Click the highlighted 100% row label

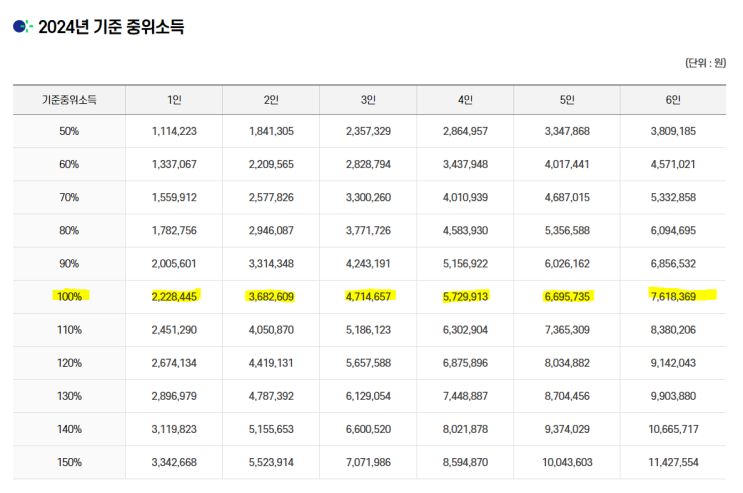pos(70,297)
